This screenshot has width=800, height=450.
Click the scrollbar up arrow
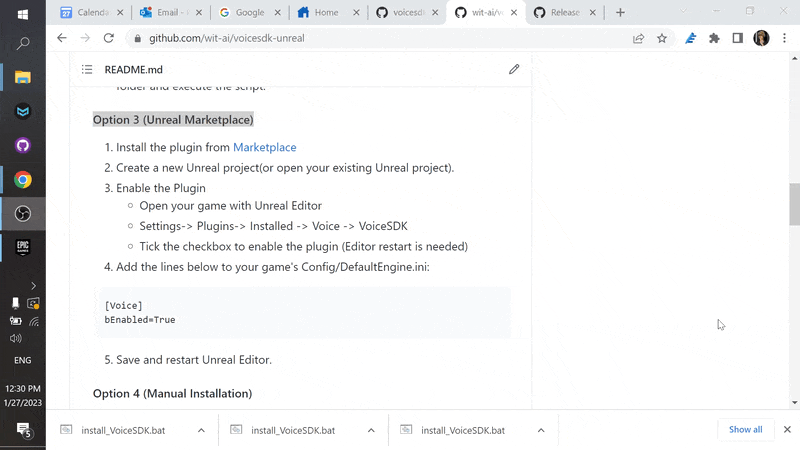(x=794, y=58)
